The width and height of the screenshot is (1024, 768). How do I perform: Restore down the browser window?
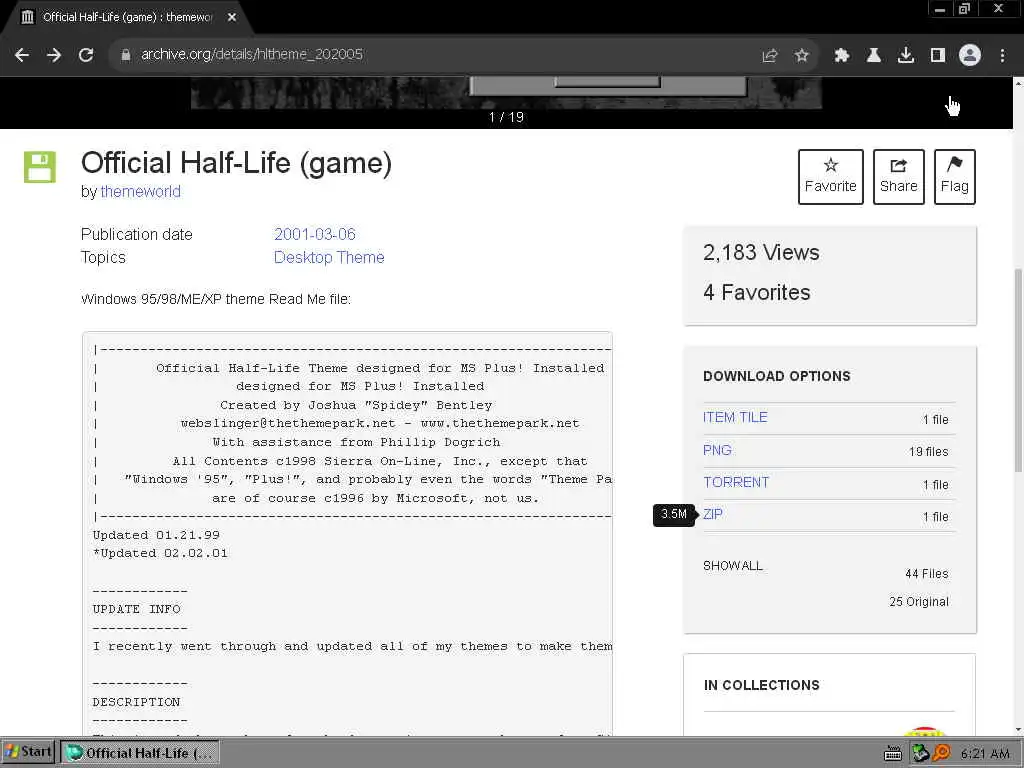pyautogui.click(x=965, y=9)
